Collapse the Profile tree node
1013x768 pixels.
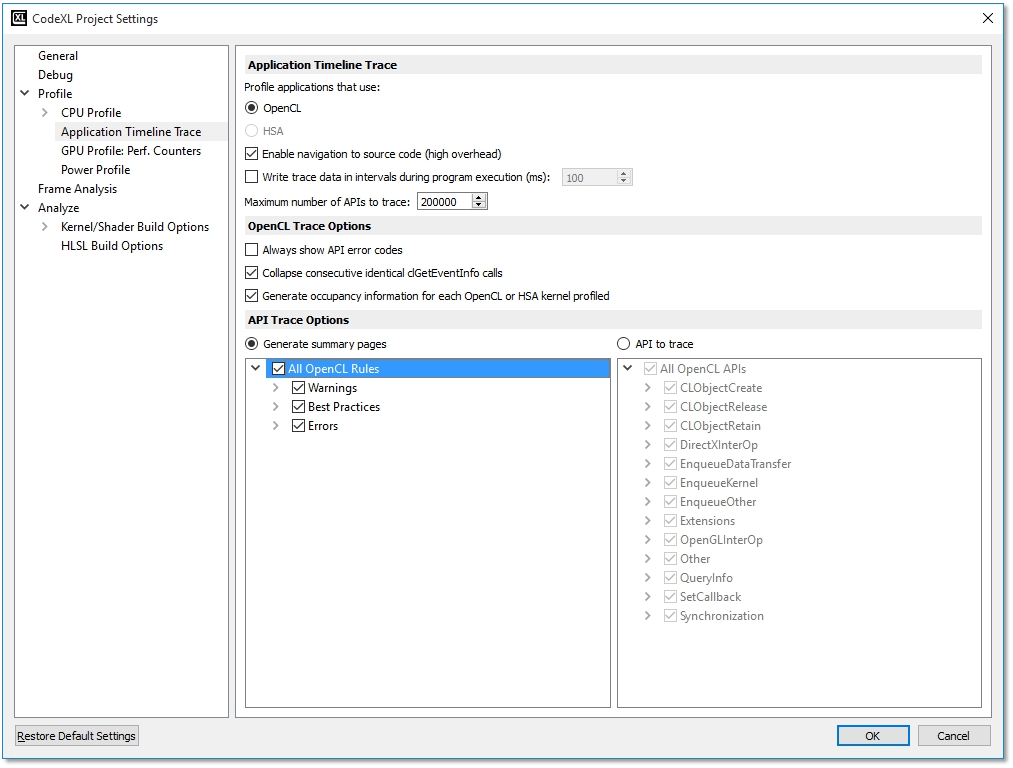click(25, 94)
